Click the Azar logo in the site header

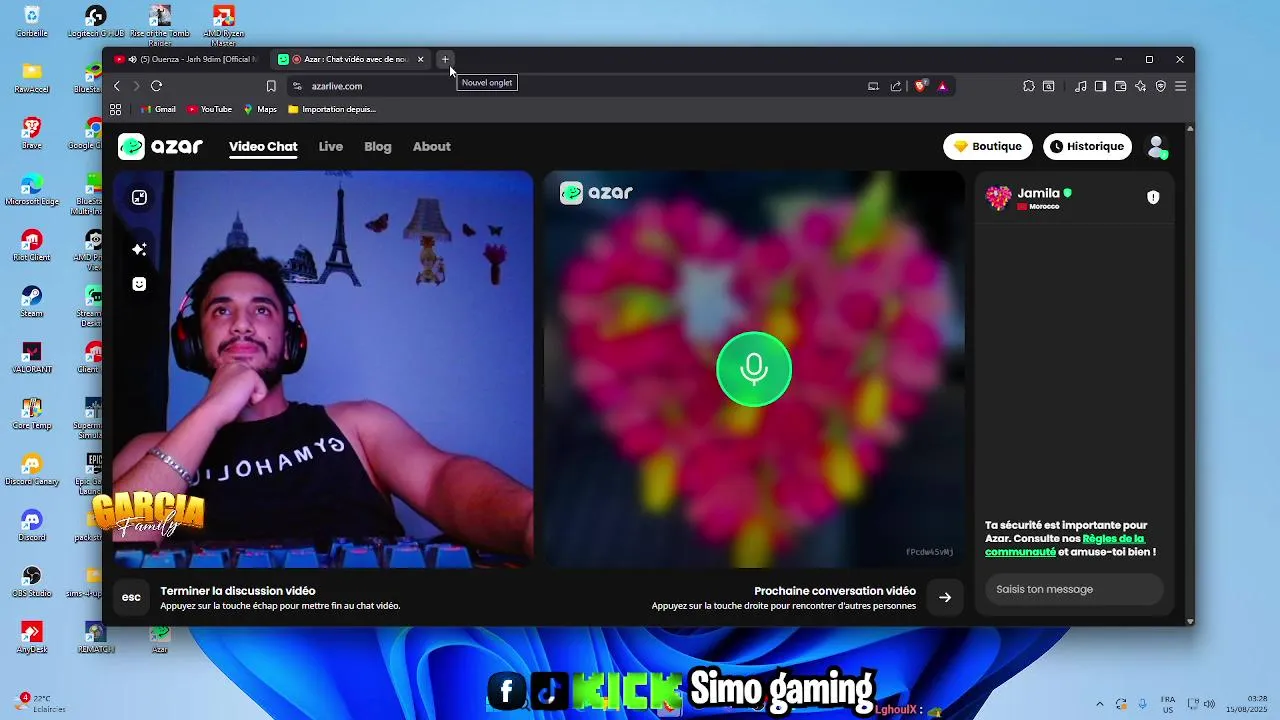click(160, 146)
